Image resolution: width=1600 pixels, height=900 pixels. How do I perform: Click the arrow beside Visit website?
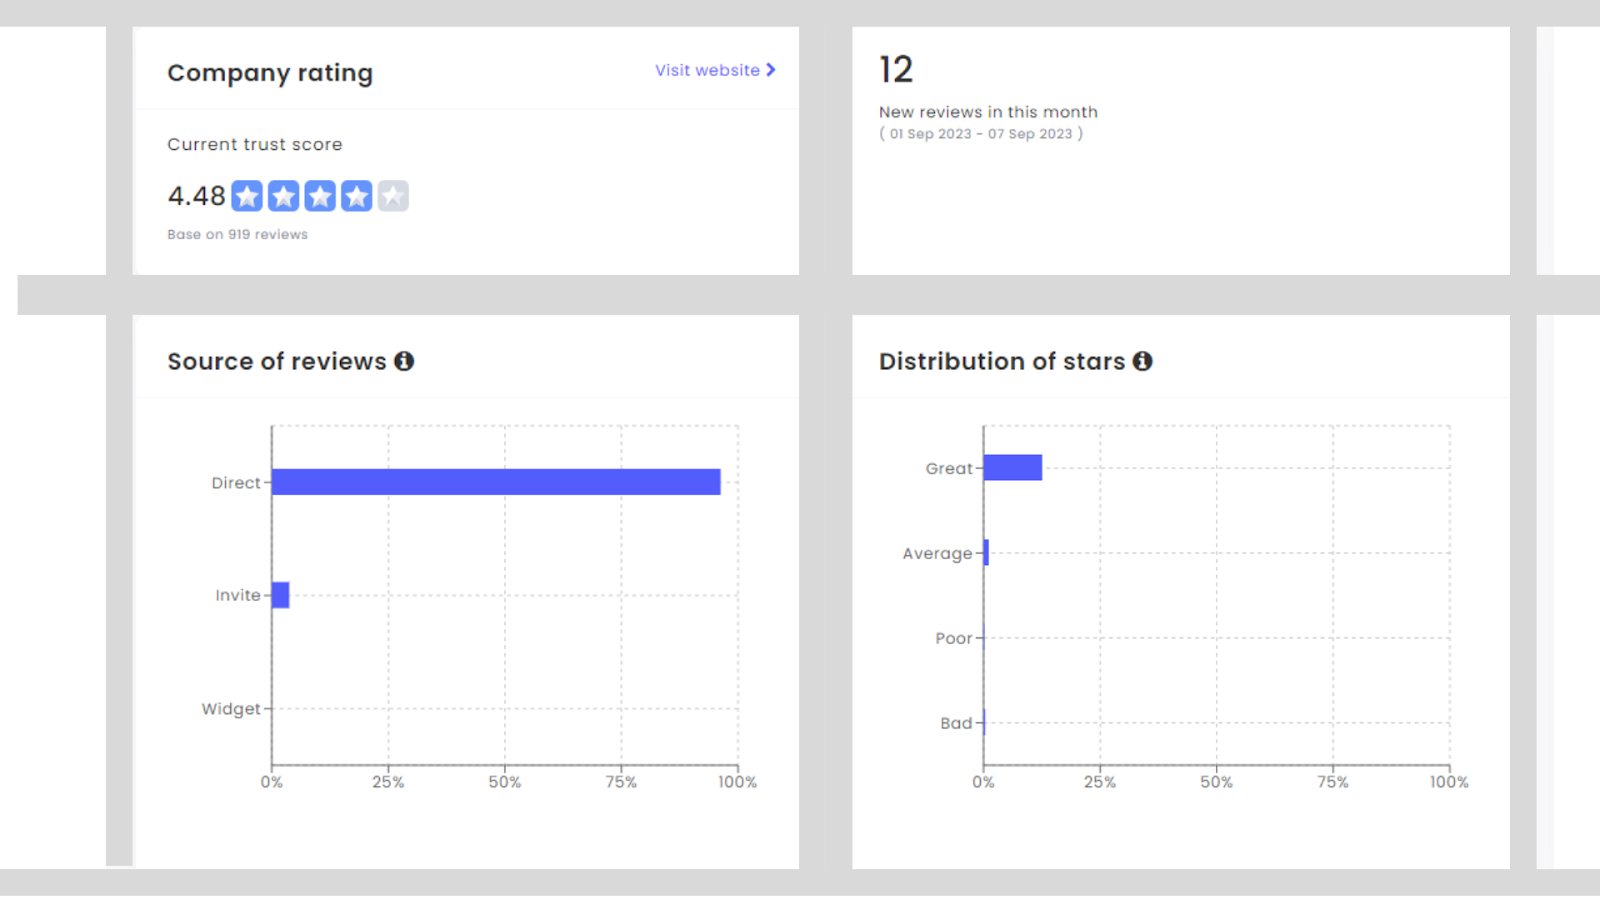point(771,70)
